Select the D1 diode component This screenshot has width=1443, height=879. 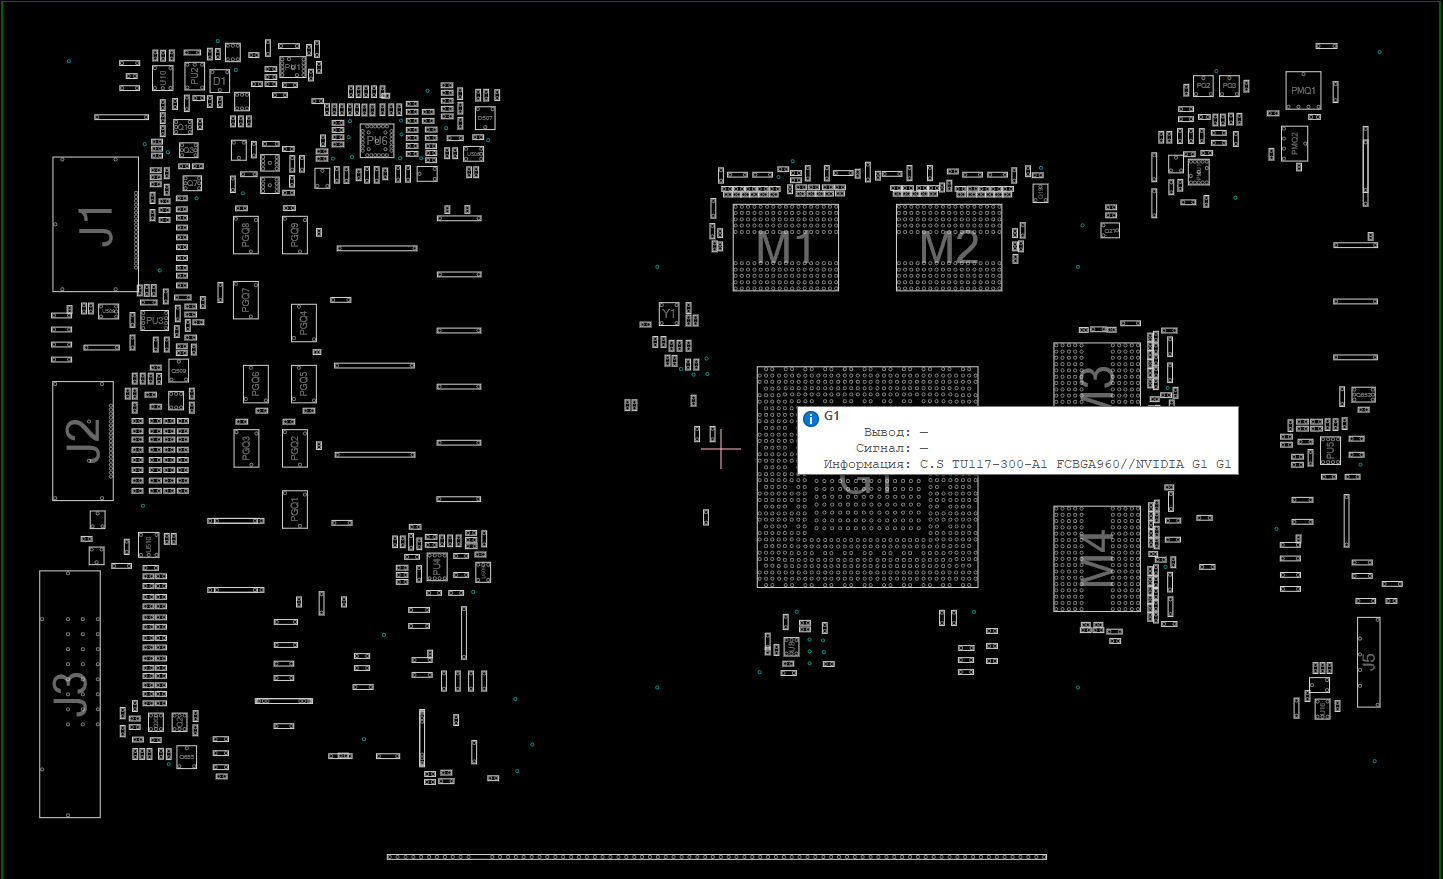click(219, 82)
